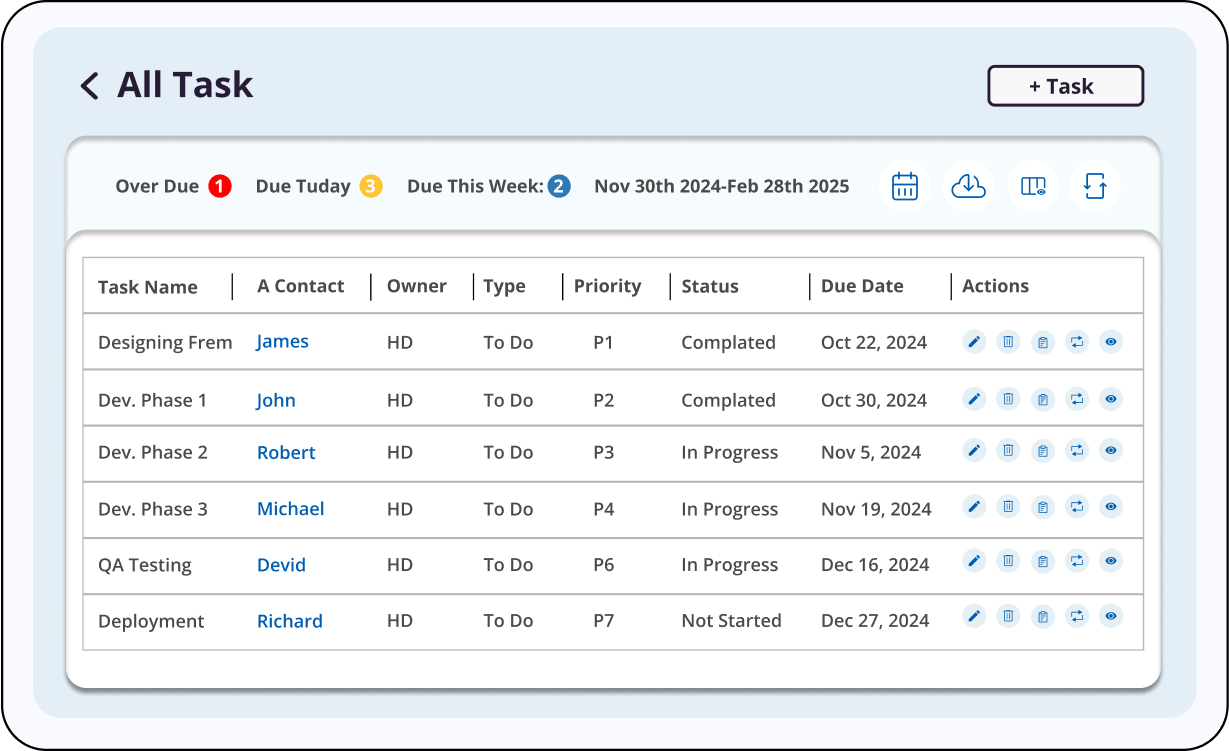Click the sync/refresh icon in toolbar
Screen dimensions: 1229x751
pyautogui.click(x=1095, y=187)
